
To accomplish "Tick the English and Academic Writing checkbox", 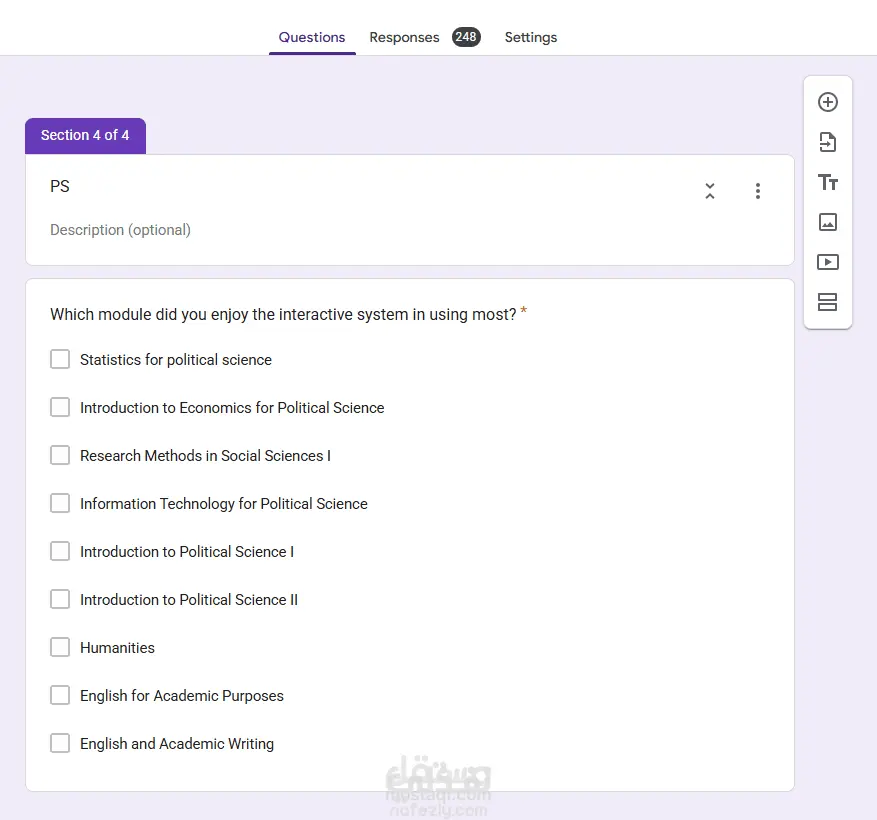I will point(60,743).
